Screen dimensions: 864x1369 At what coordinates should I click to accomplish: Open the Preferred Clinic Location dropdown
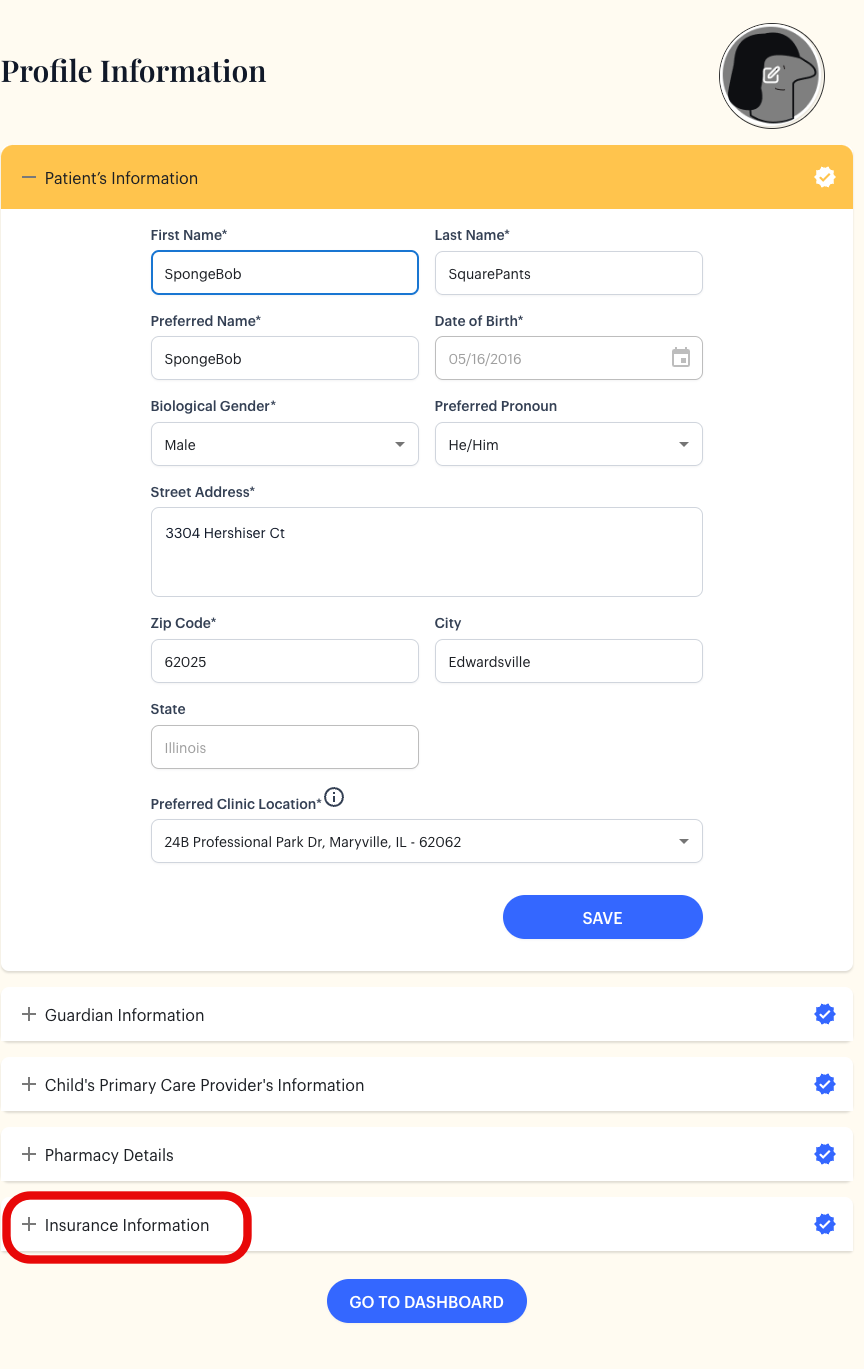point(426,841)
